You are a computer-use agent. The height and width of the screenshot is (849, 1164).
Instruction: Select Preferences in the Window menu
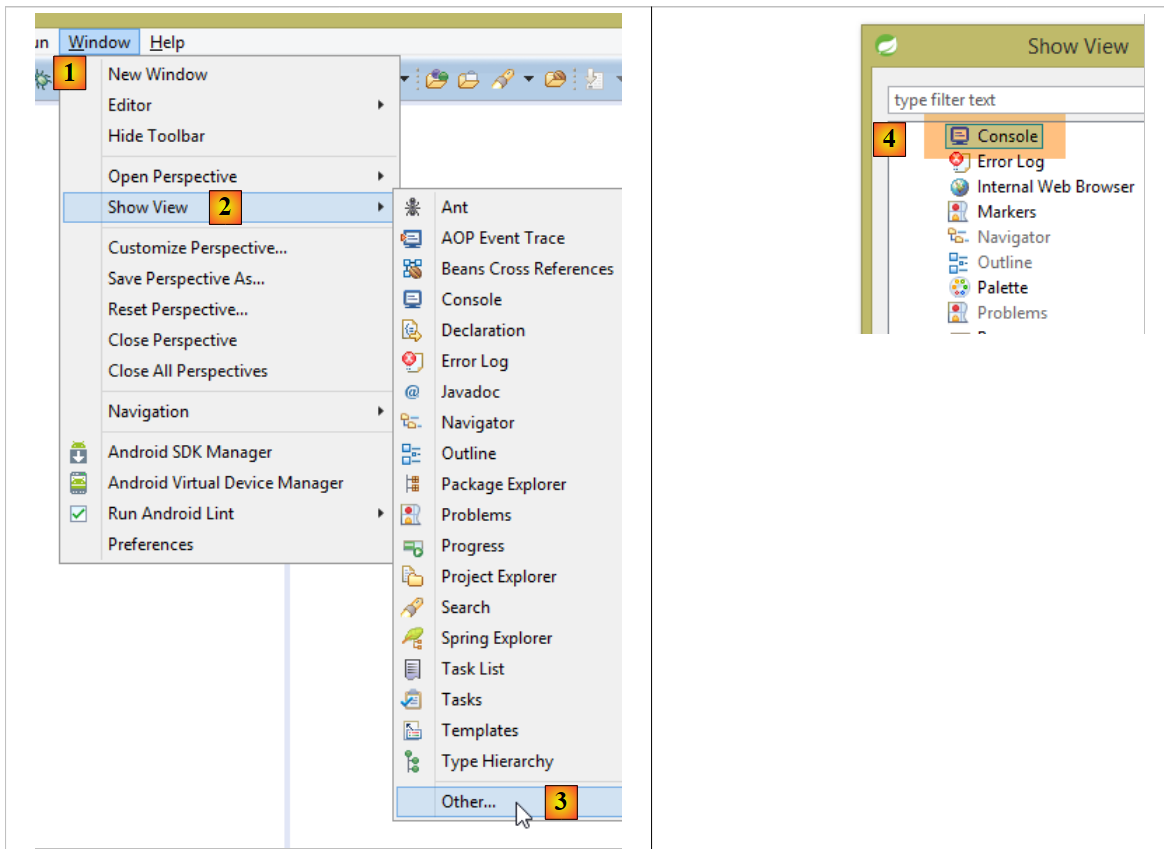click(151, 544)
